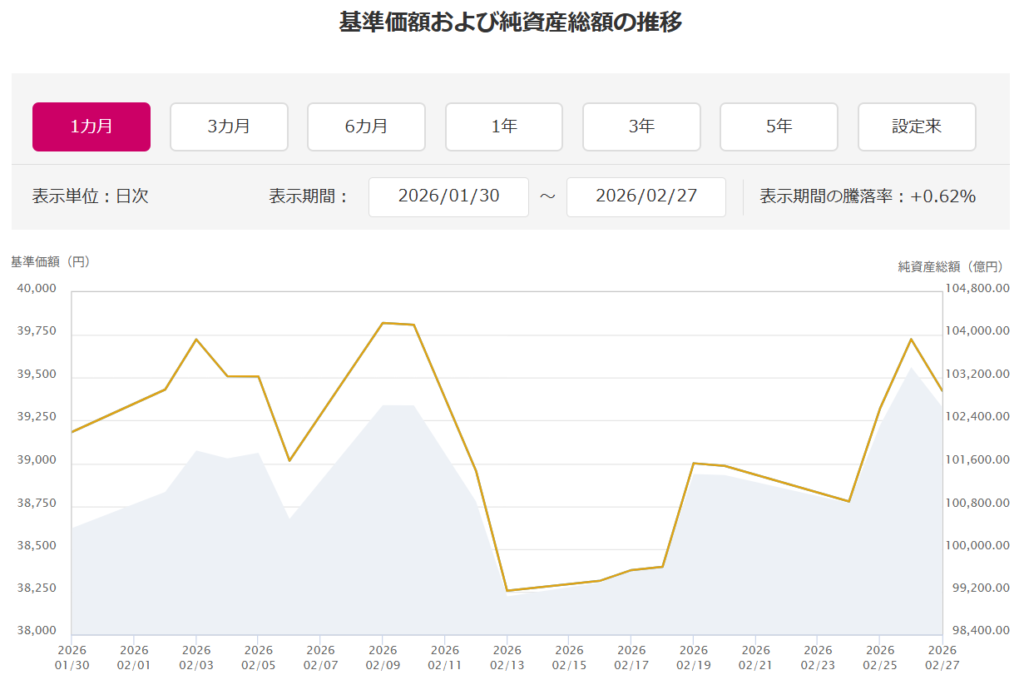The height and width of the screenshot is (675, 1024).
Task: Click the line low point at 02/13
Action: (507, 591)
